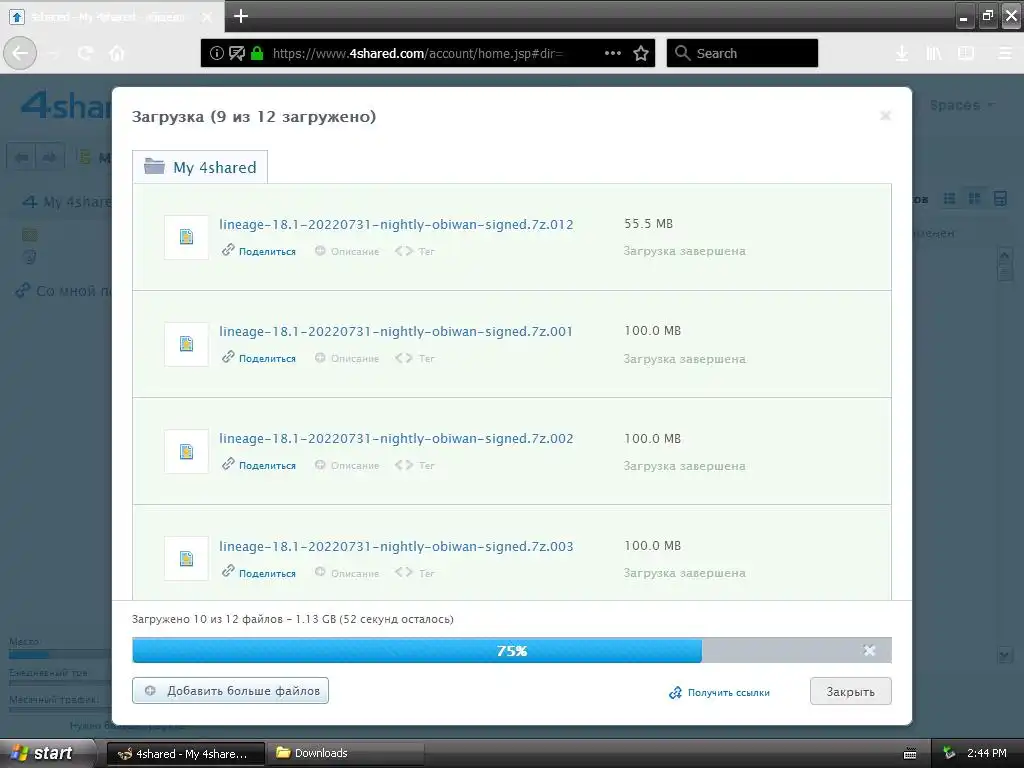Click the Добавить больше файлов button
Screen dimensions: 1024x768
[231, 691]
